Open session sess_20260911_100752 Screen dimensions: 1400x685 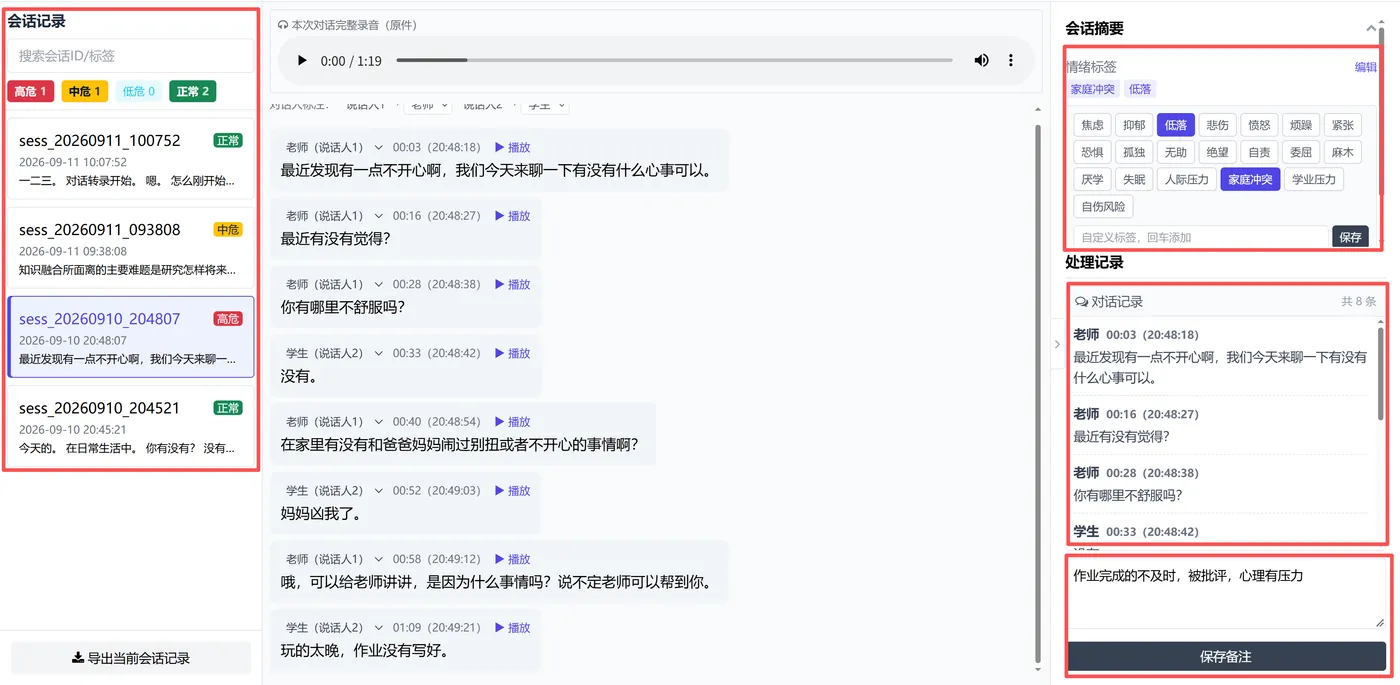[131, 160]
